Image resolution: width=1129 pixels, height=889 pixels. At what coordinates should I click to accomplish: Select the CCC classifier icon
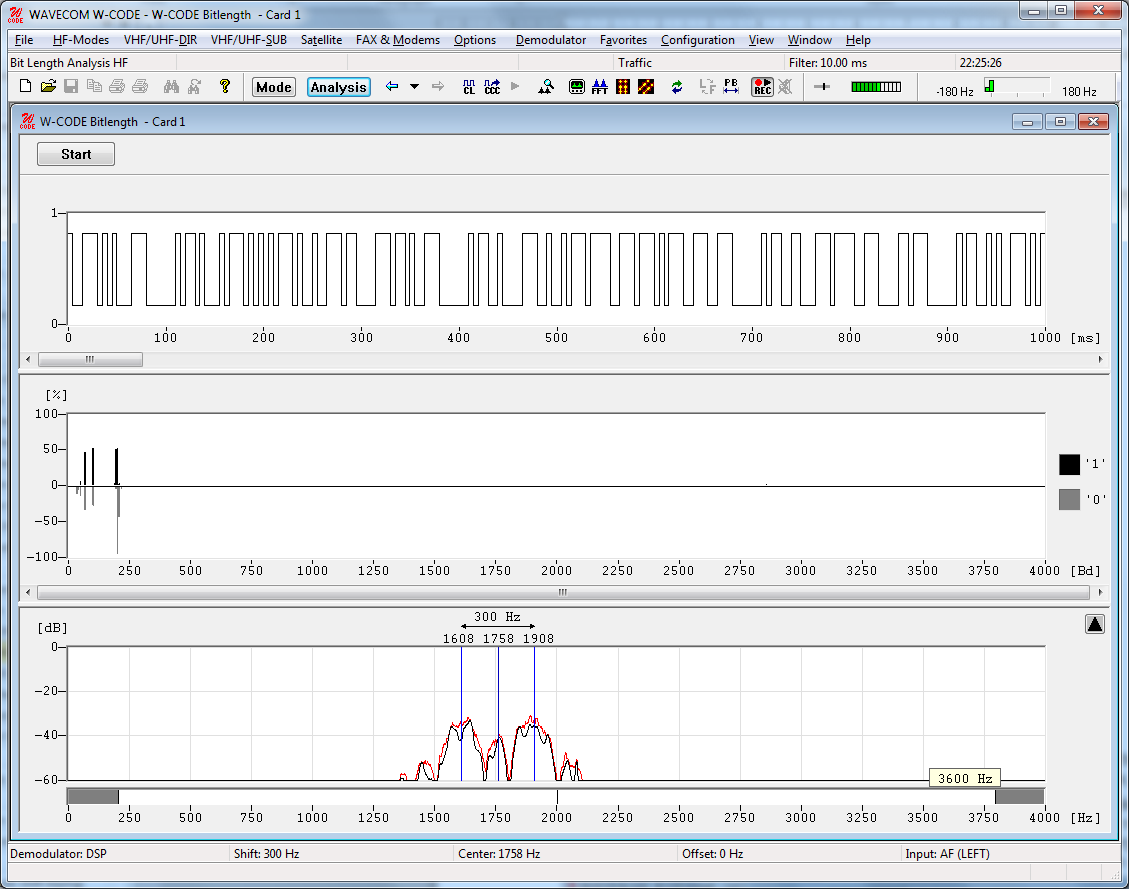492,87
